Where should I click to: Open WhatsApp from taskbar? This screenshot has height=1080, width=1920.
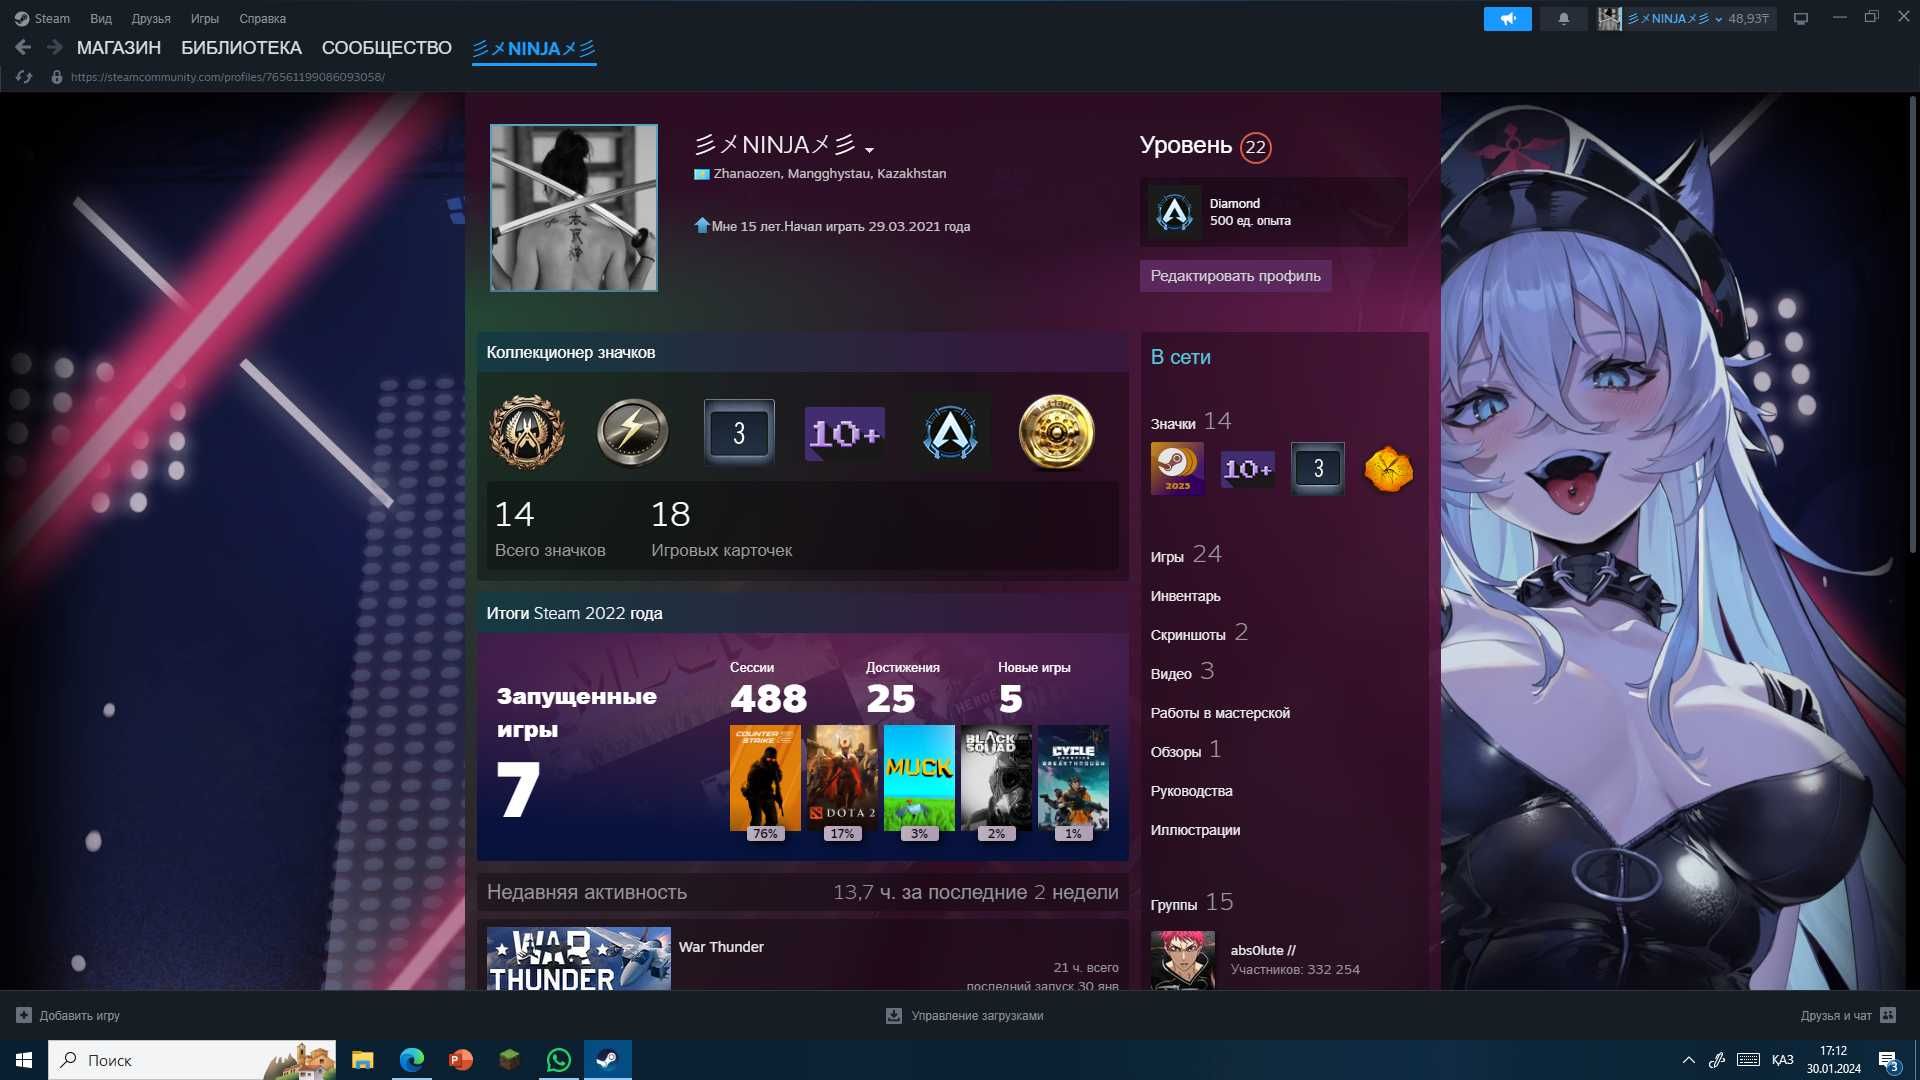coord(559,1060)
